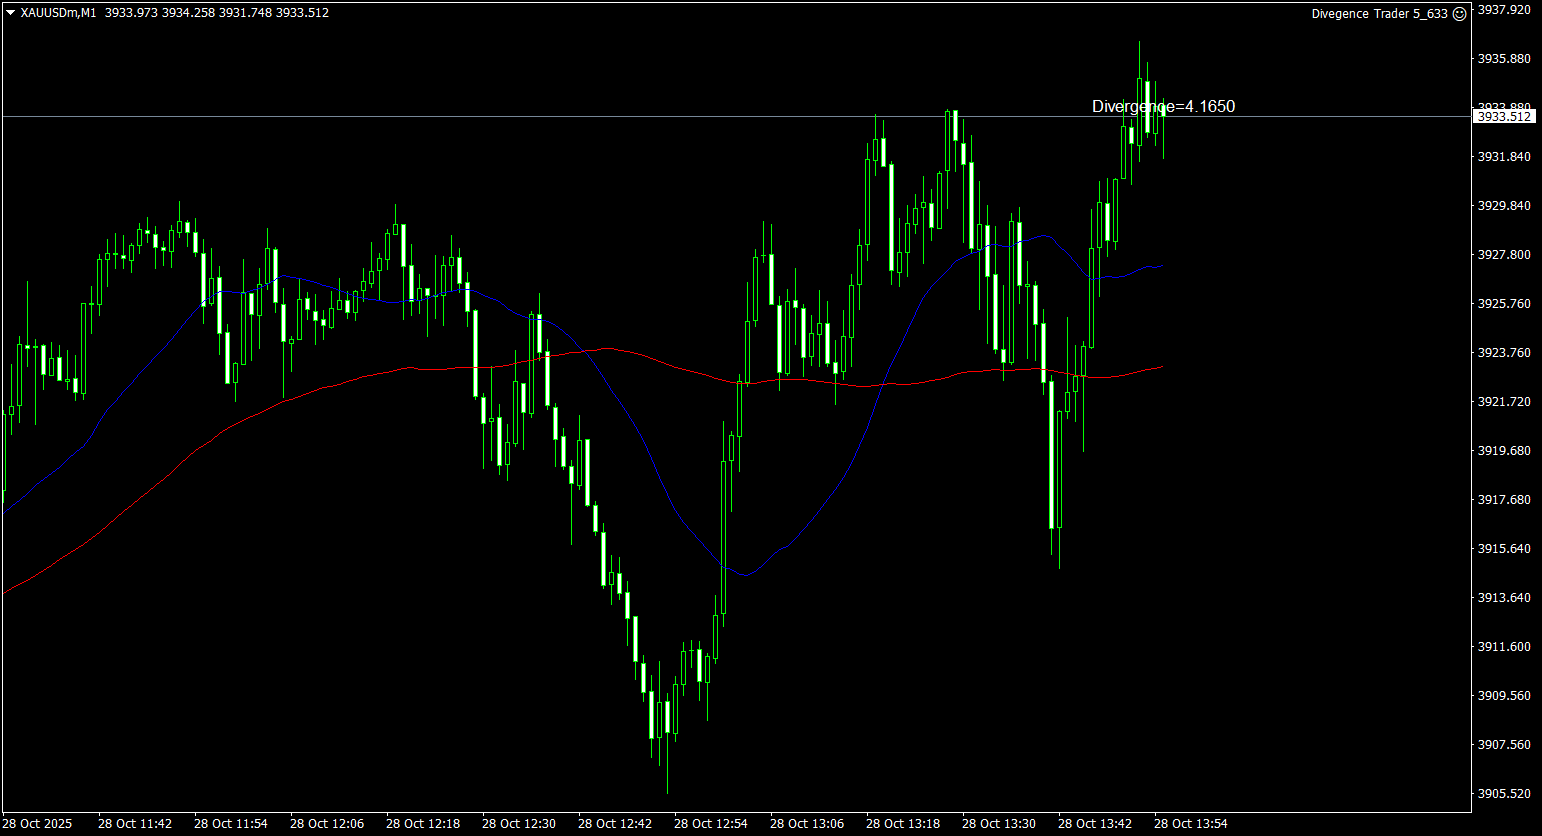The height and width of the screenshot is (836, 1542).
Task: Click the 28 Oct 12:18 time label
Action: click(423, 824)
